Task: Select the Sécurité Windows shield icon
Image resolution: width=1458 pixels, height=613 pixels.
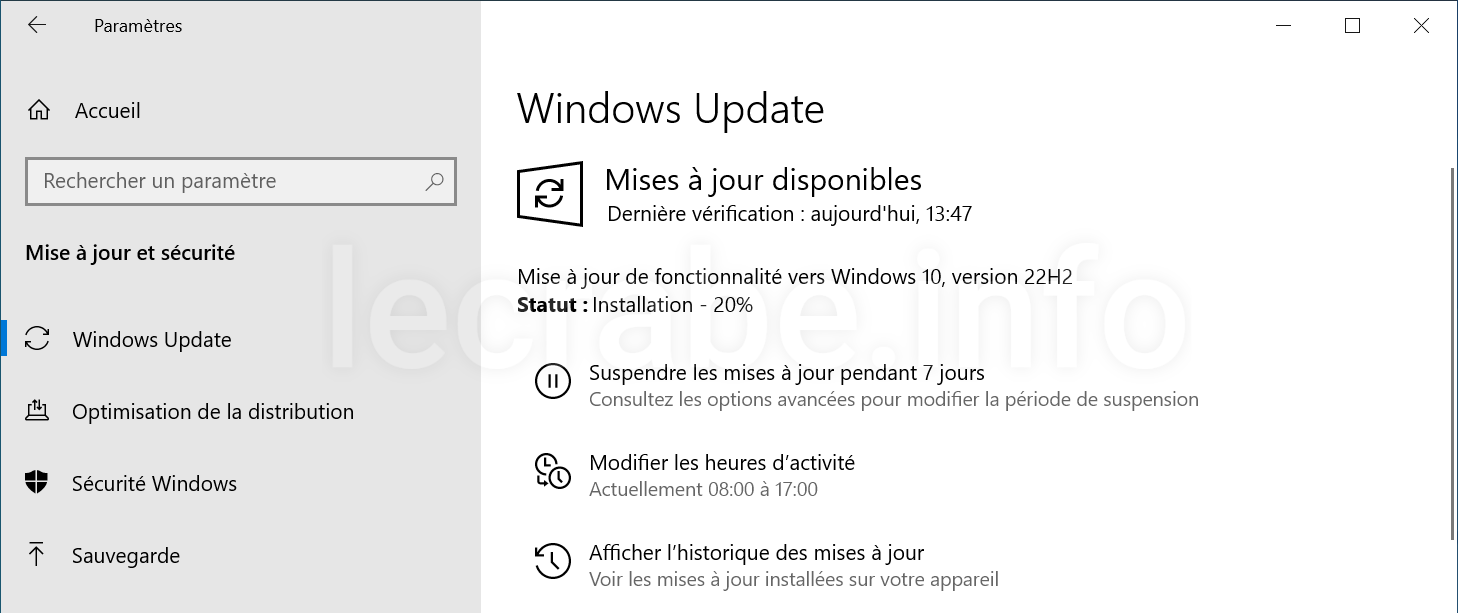Action: click(37, 483)
